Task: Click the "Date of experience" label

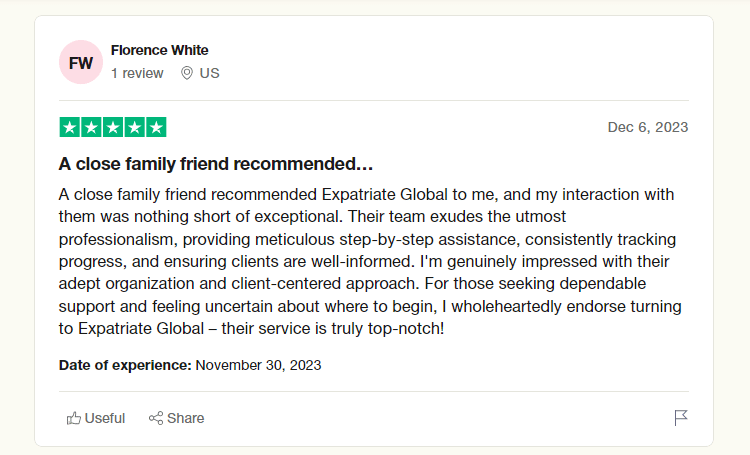Action: point(125,365)
